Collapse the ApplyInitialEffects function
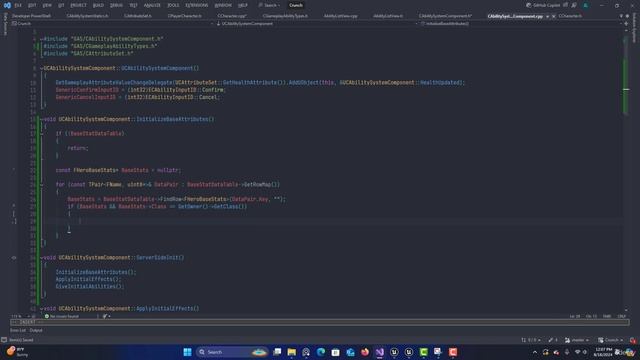This screenshot has height=360, width=640. point(41,309)
